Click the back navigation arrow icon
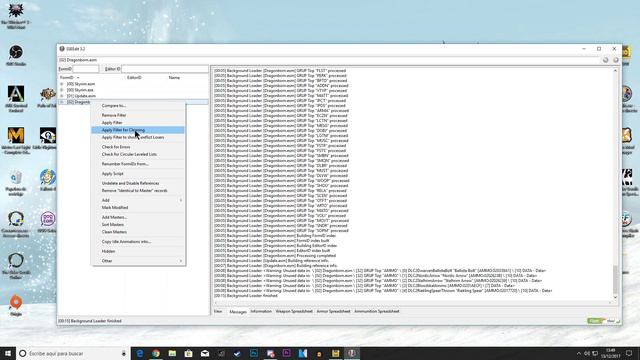The width and height of the screenshot is (640, 360). (x=606, y=60)
